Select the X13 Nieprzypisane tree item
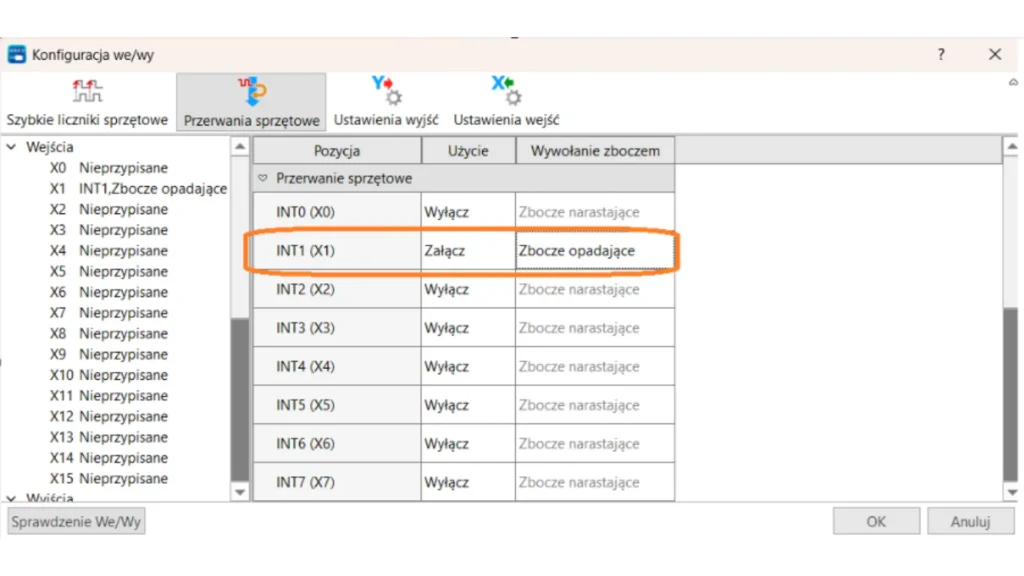The width and height of the screenshot is (1024, 576). 108,438
